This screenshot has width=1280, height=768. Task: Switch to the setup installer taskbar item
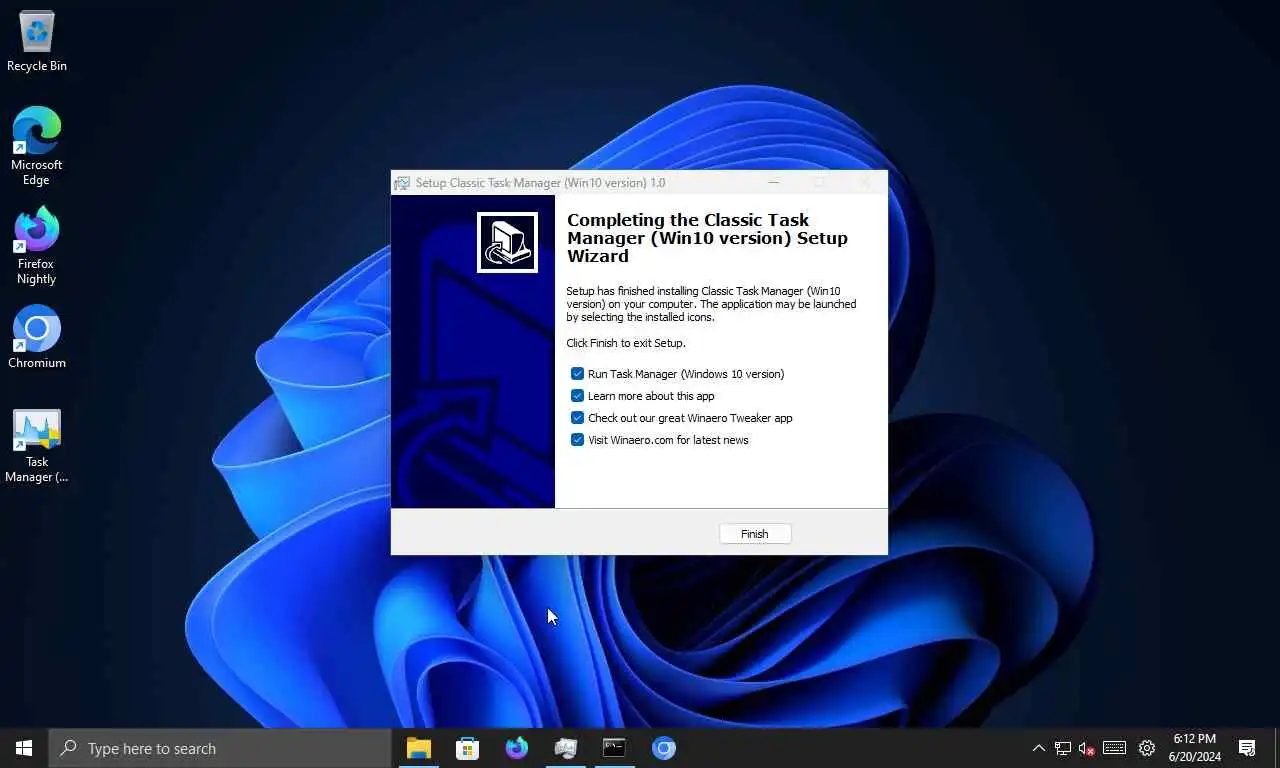tap(566, 748)
